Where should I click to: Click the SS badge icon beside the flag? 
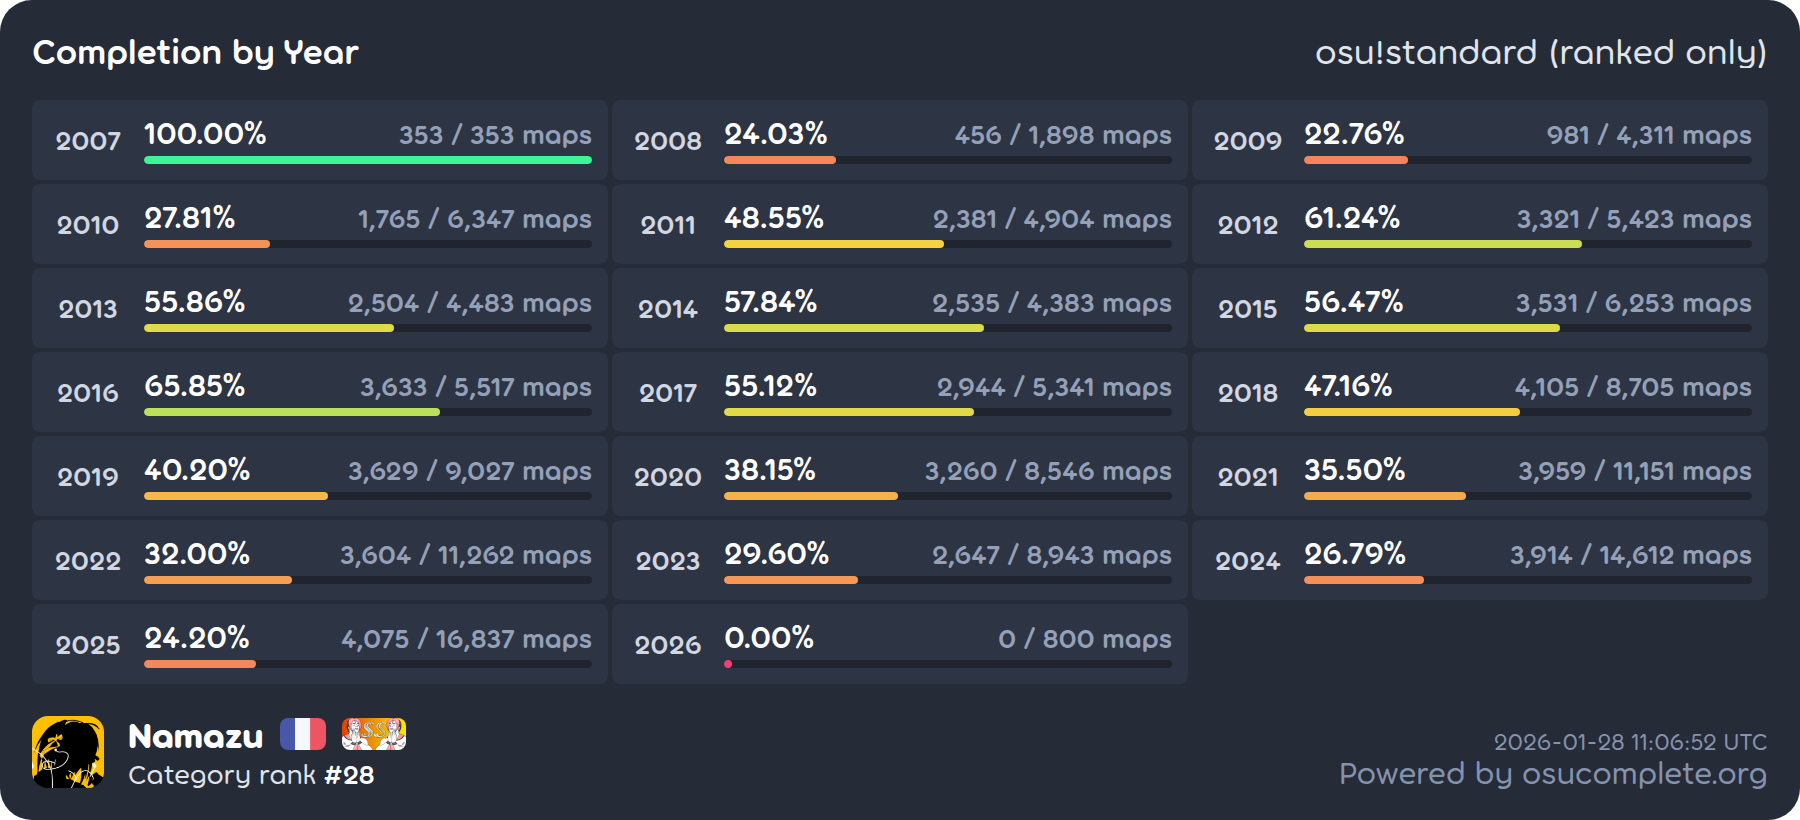click(373, 734)
